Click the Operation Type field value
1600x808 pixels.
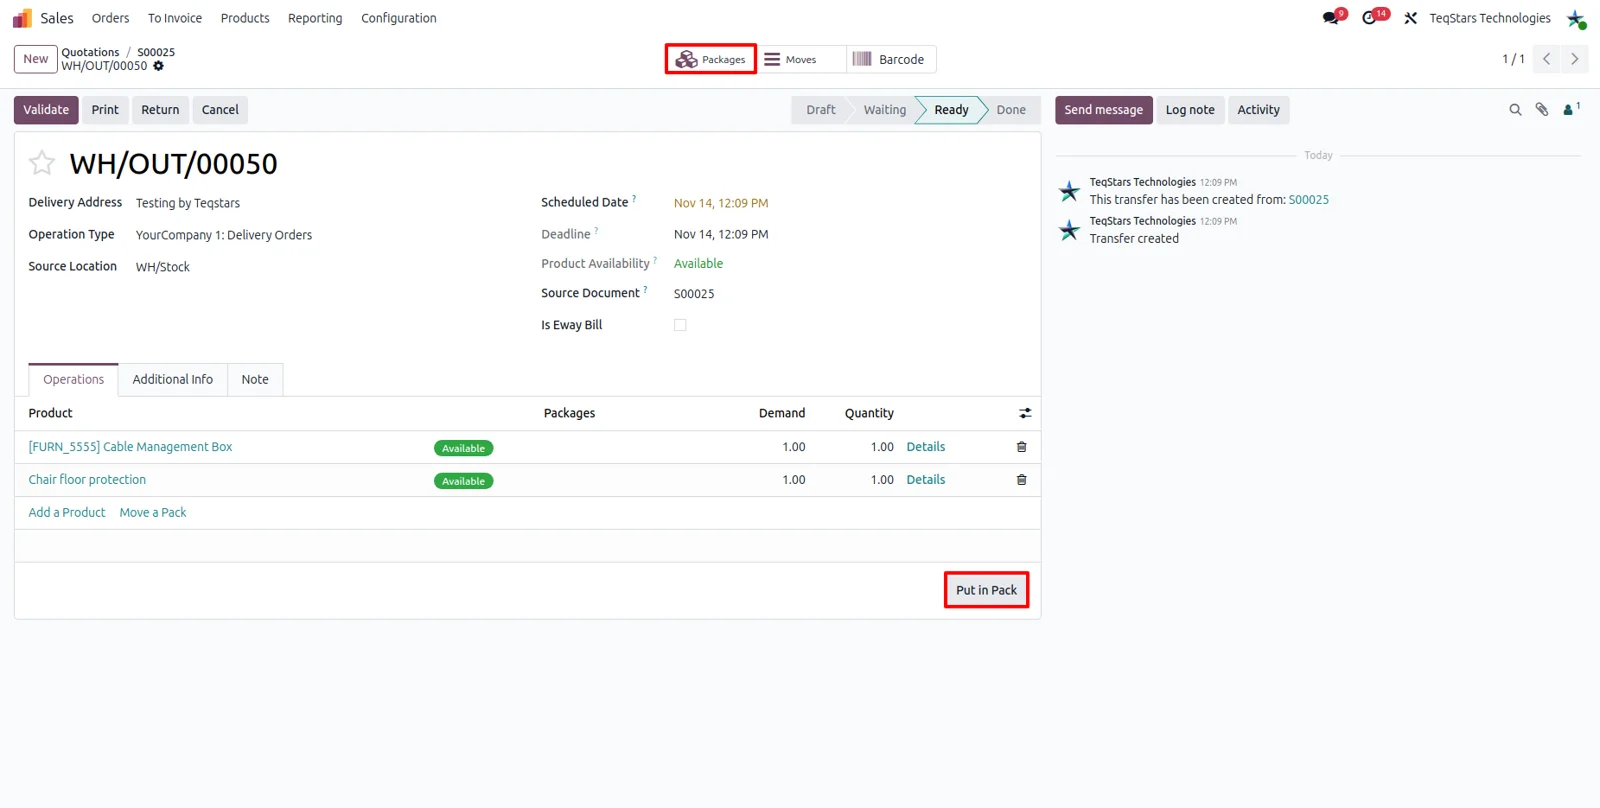coord(224,235)
